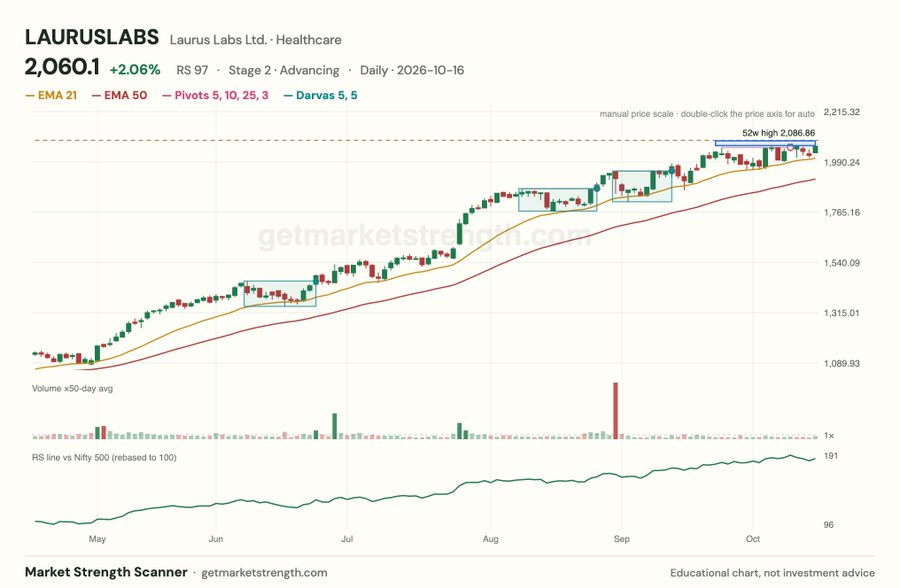Click the 52w high 2,086.86 label

point(778,133)
